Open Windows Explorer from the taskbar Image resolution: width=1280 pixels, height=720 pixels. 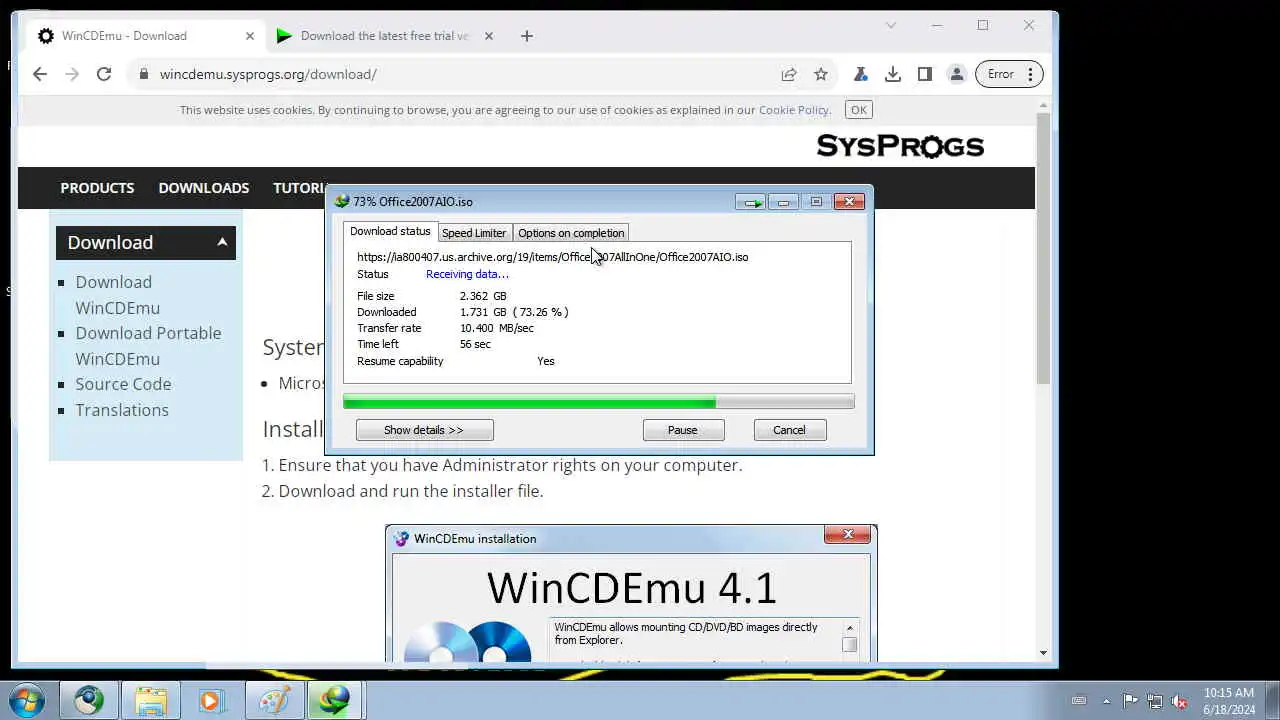click(x=151, y=700)
